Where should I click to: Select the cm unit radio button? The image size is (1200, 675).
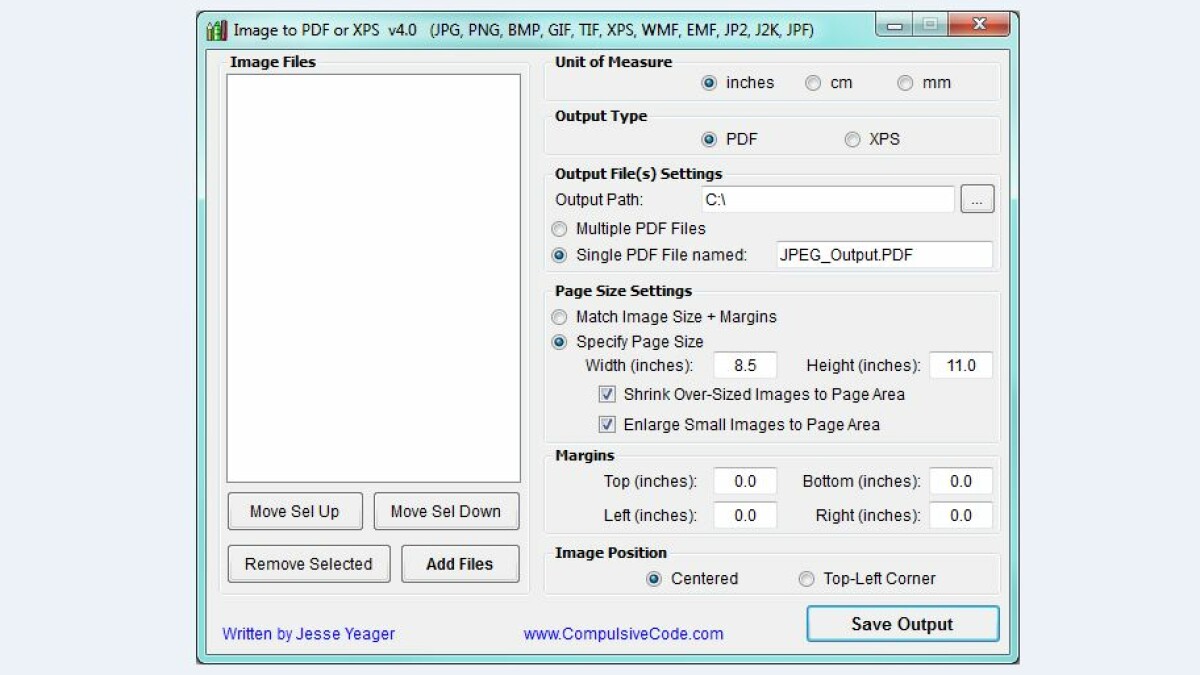coord(813,83)
